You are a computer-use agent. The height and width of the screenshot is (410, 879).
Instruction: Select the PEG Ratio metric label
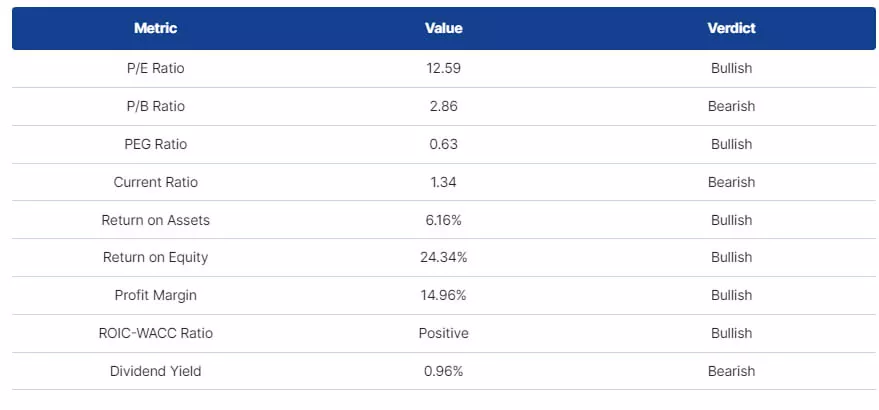(x=155, y=144)
